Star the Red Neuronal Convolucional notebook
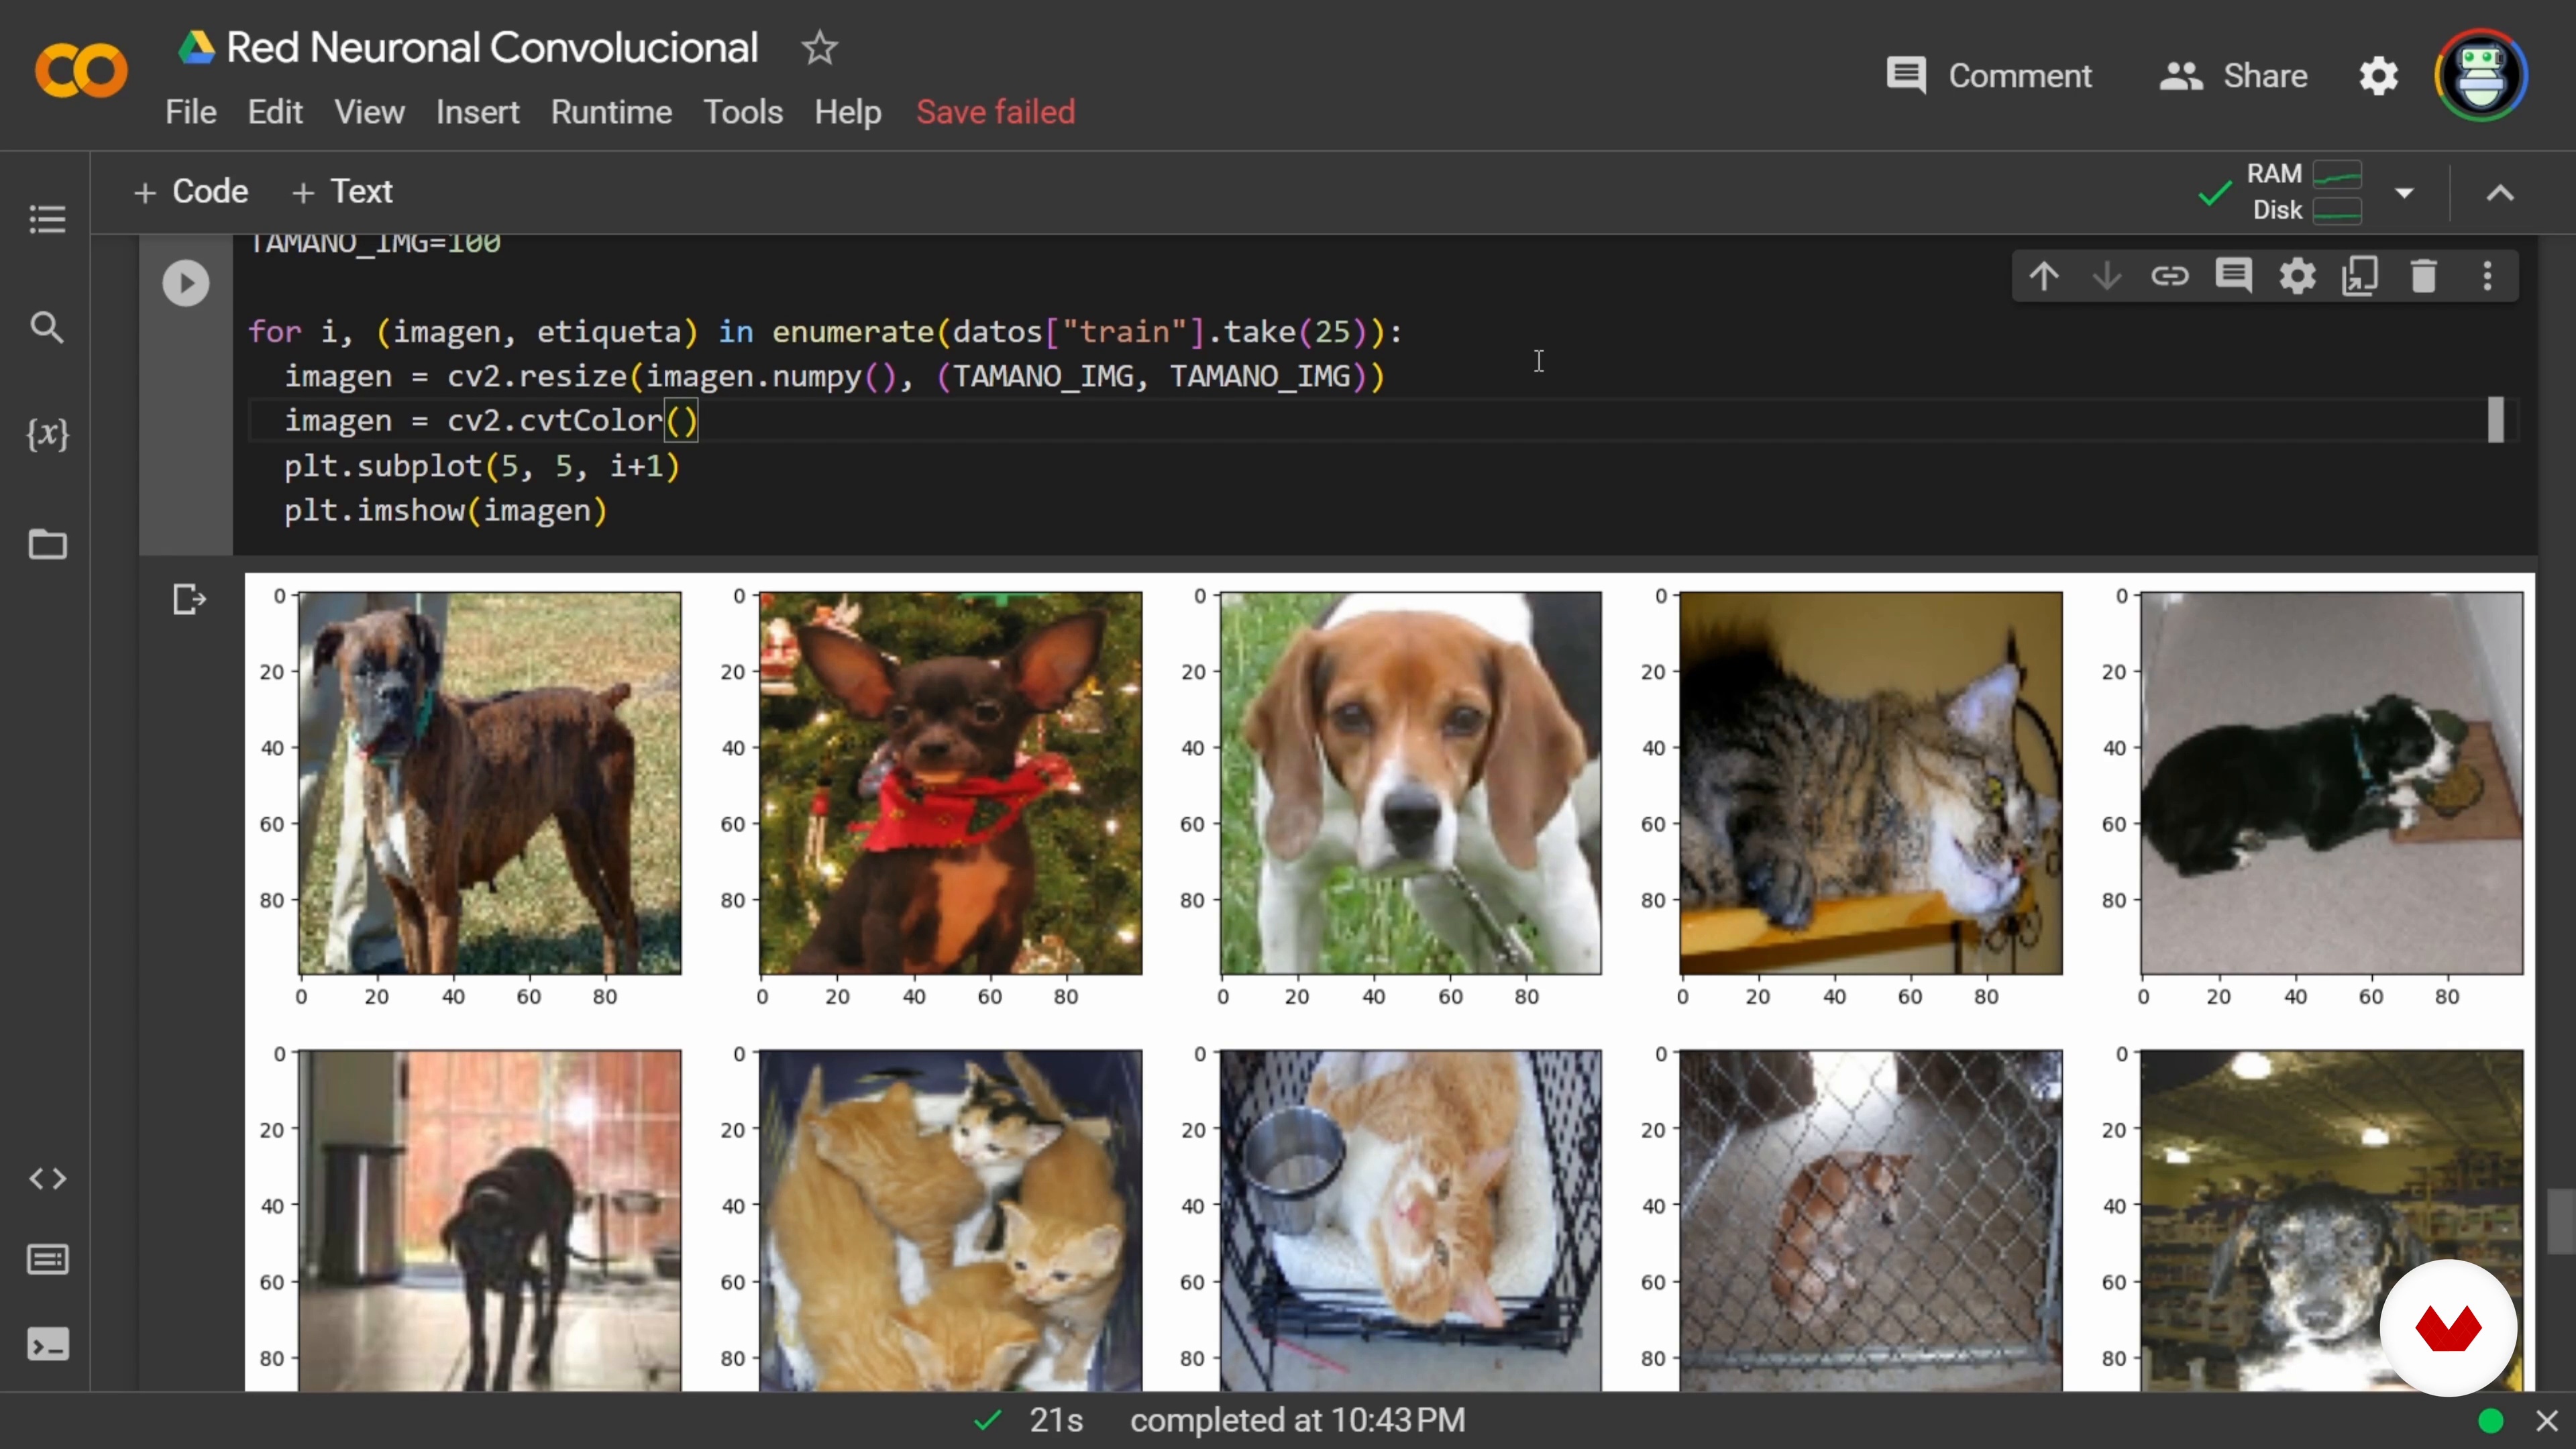 (819, 47)
